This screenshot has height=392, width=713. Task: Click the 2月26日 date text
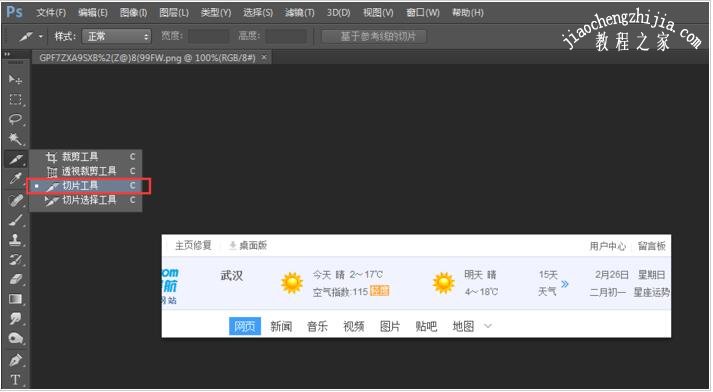click(612, 275)
